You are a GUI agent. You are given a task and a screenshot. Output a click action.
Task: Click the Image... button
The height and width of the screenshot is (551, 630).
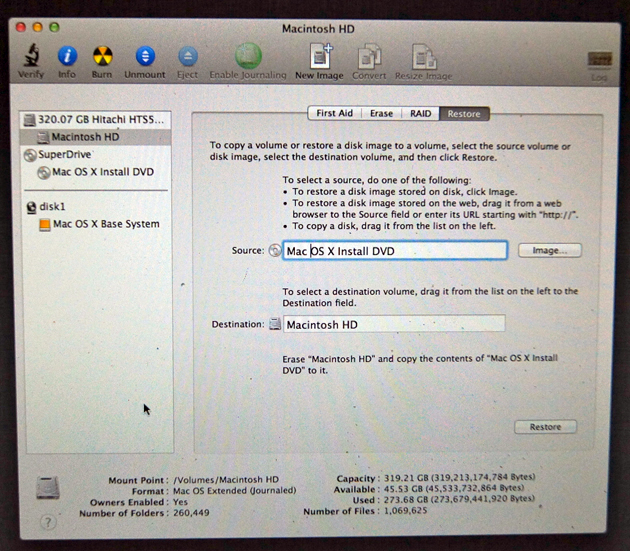(550, 250)
